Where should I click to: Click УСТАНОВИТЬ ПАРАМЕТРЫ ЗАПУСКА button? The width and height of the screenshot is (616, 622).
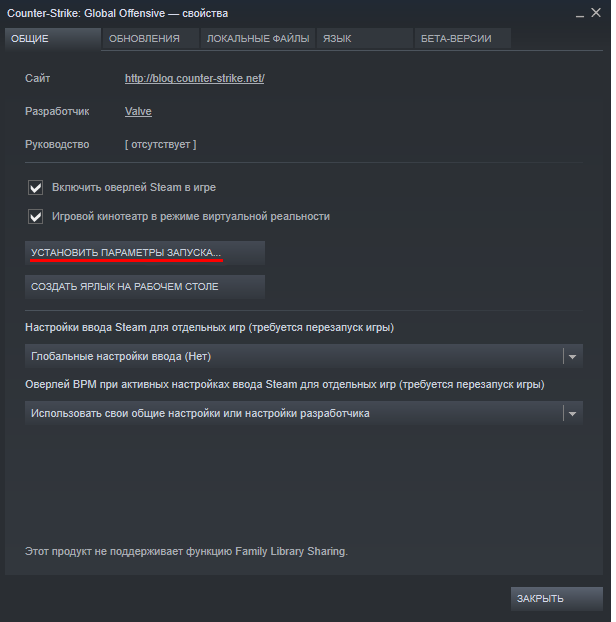[x=144, y=253]
